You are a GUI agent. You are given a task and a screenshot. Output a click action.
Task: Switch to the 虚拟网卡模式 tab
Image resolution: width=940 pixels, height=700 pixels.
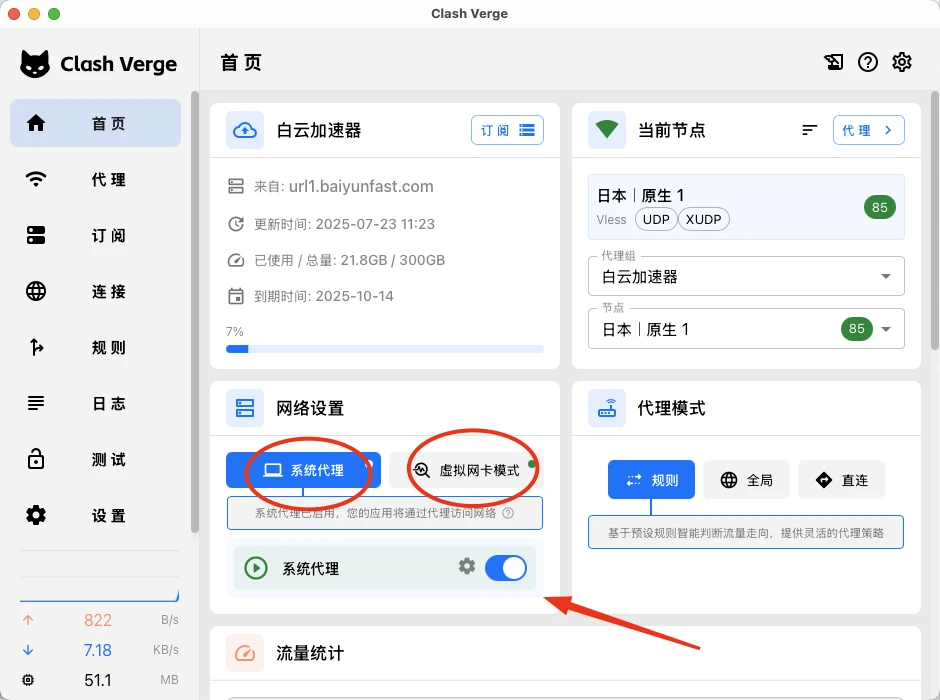coord(472,469)
